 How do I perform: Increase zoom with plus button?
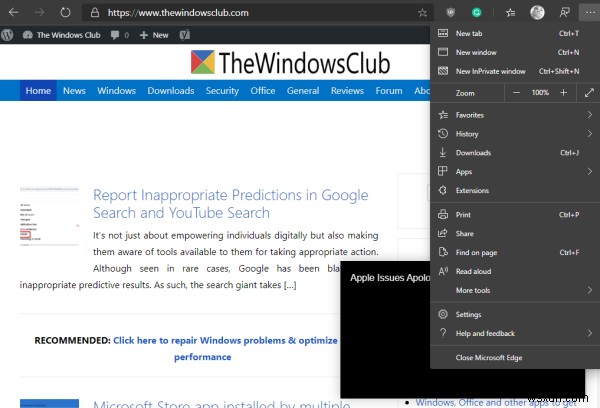click(x=563, y=93)
